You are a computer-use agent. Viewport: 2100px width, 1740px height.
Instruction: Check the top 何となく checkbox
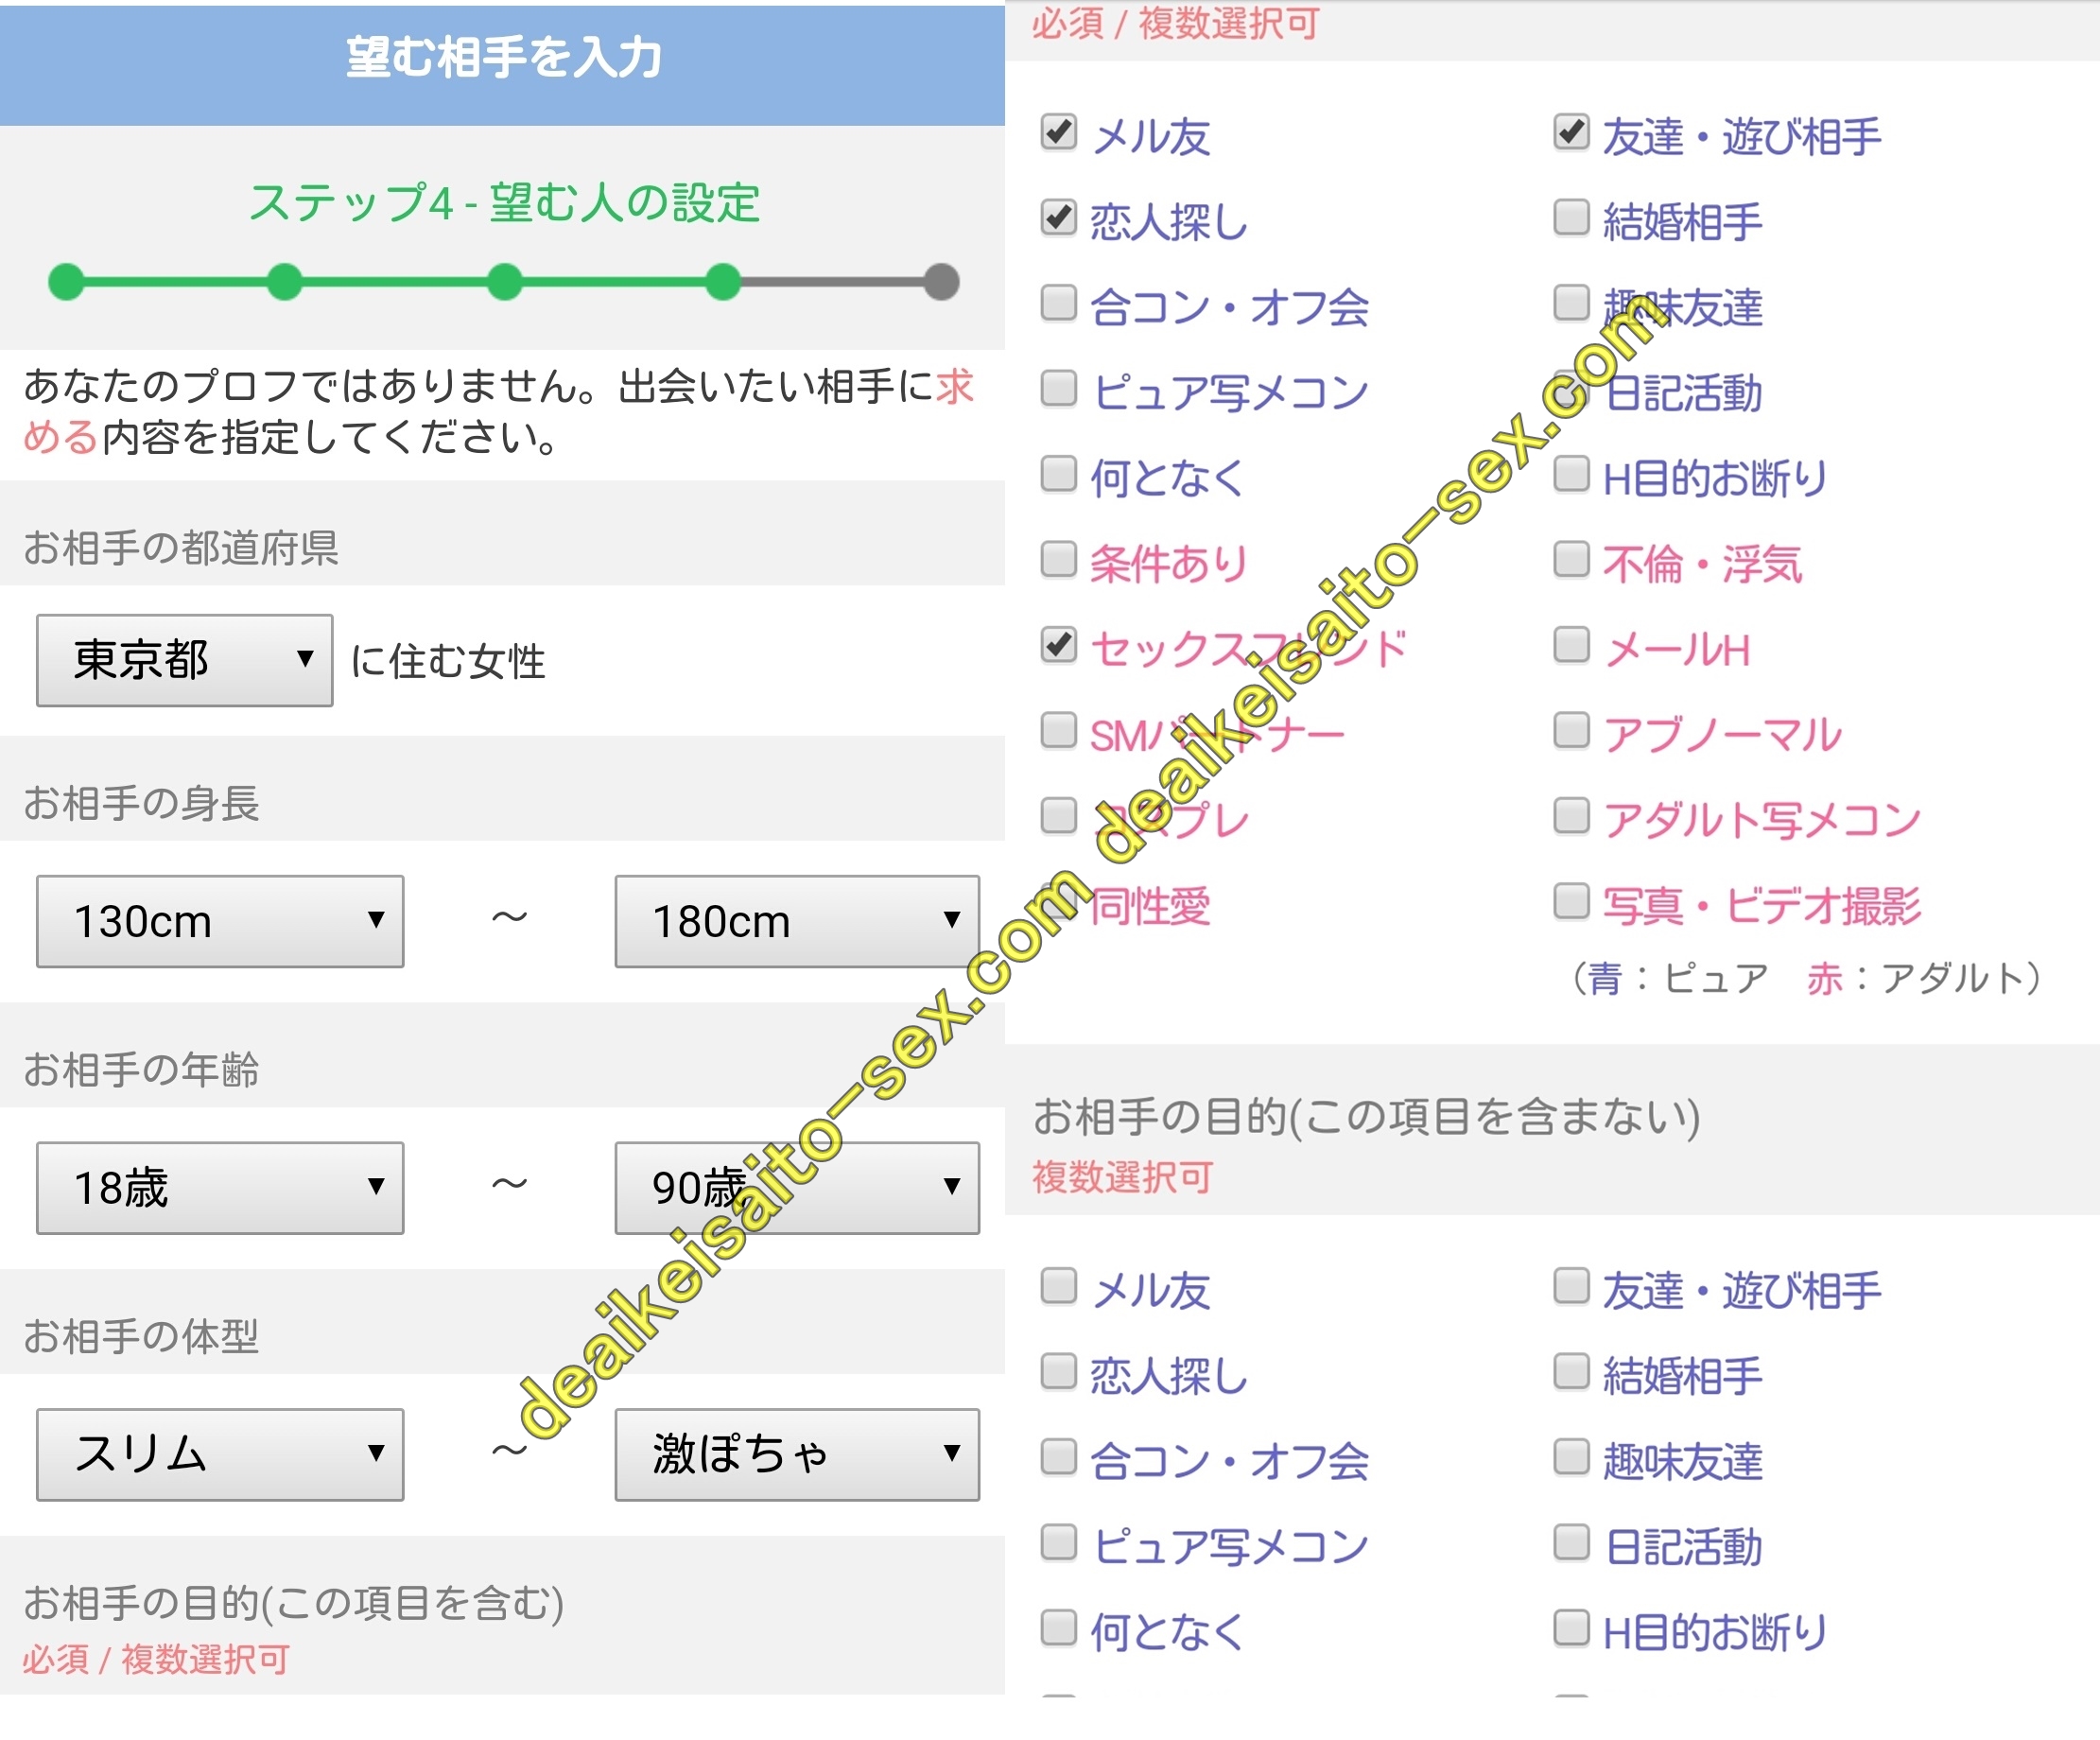[1058, 473]
